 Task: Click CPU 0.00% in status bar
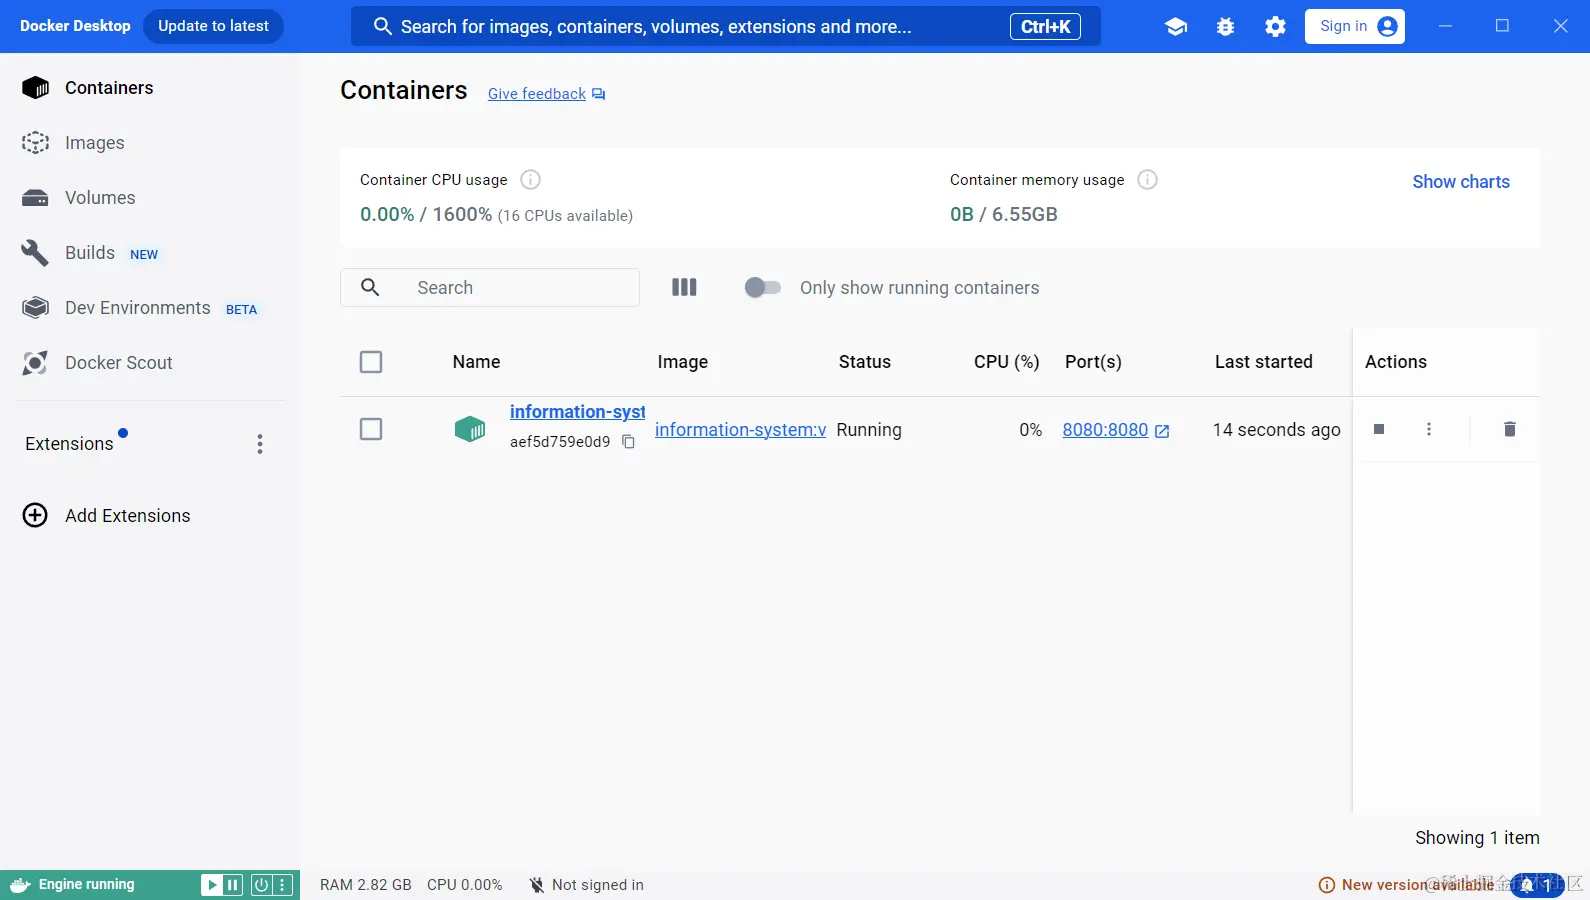pos(465,885)
